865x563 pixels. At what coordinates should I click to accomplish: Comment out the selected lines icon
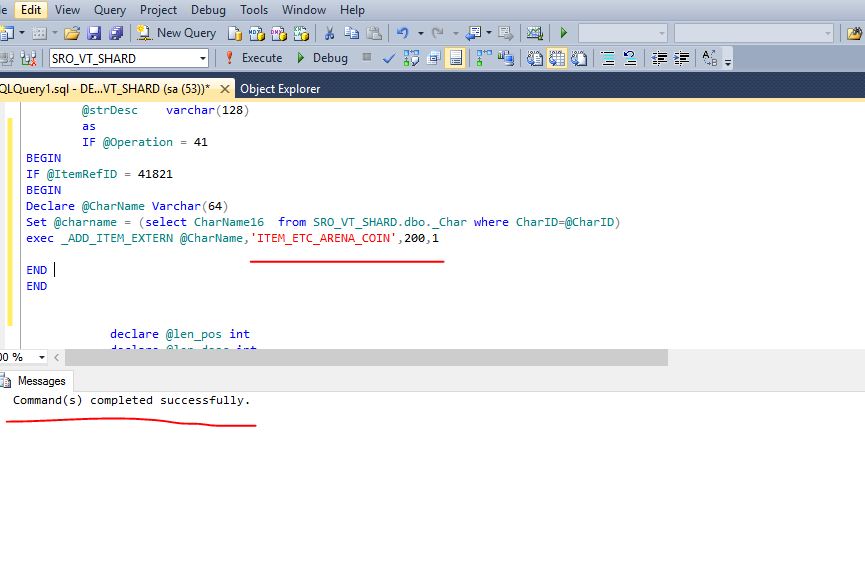(x=606, y=58)
